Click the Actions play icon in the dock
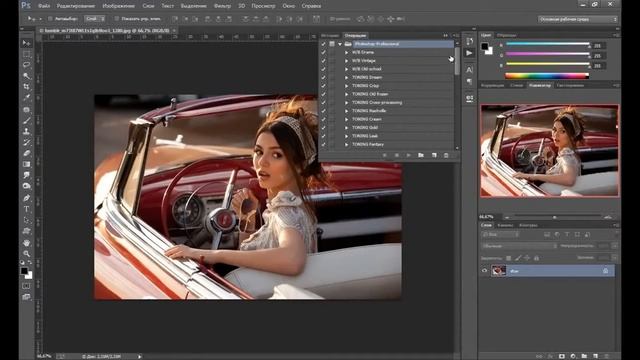The width and height of the screenshot is (640, 360). pyautogui.click(x=469, y=53)
